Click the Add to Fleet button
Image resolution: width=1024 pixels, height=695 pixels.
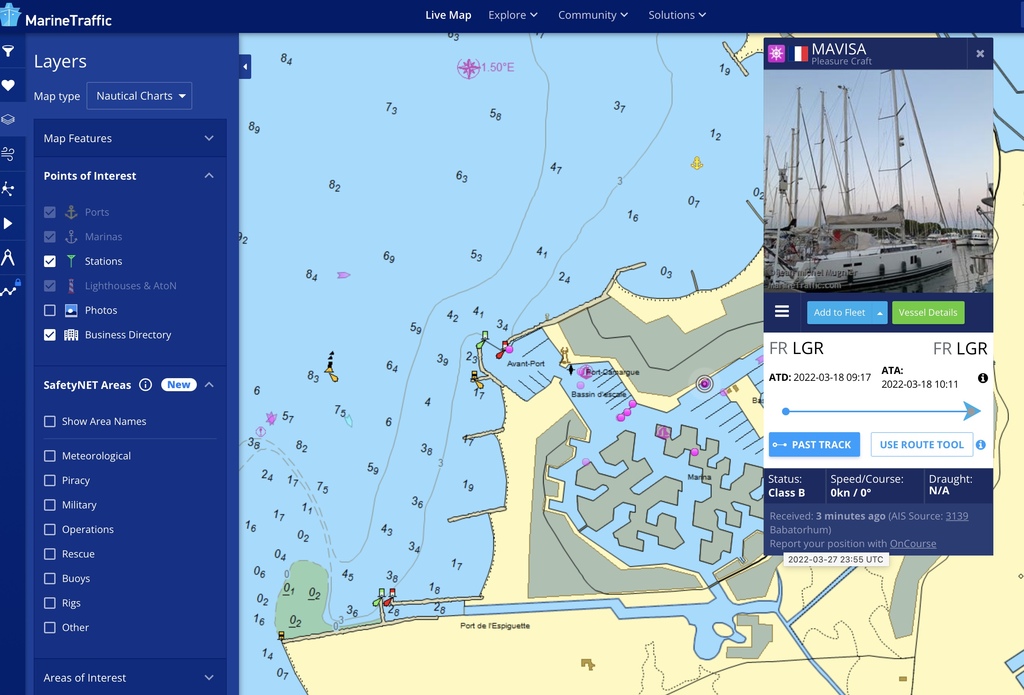pos(839,313)
